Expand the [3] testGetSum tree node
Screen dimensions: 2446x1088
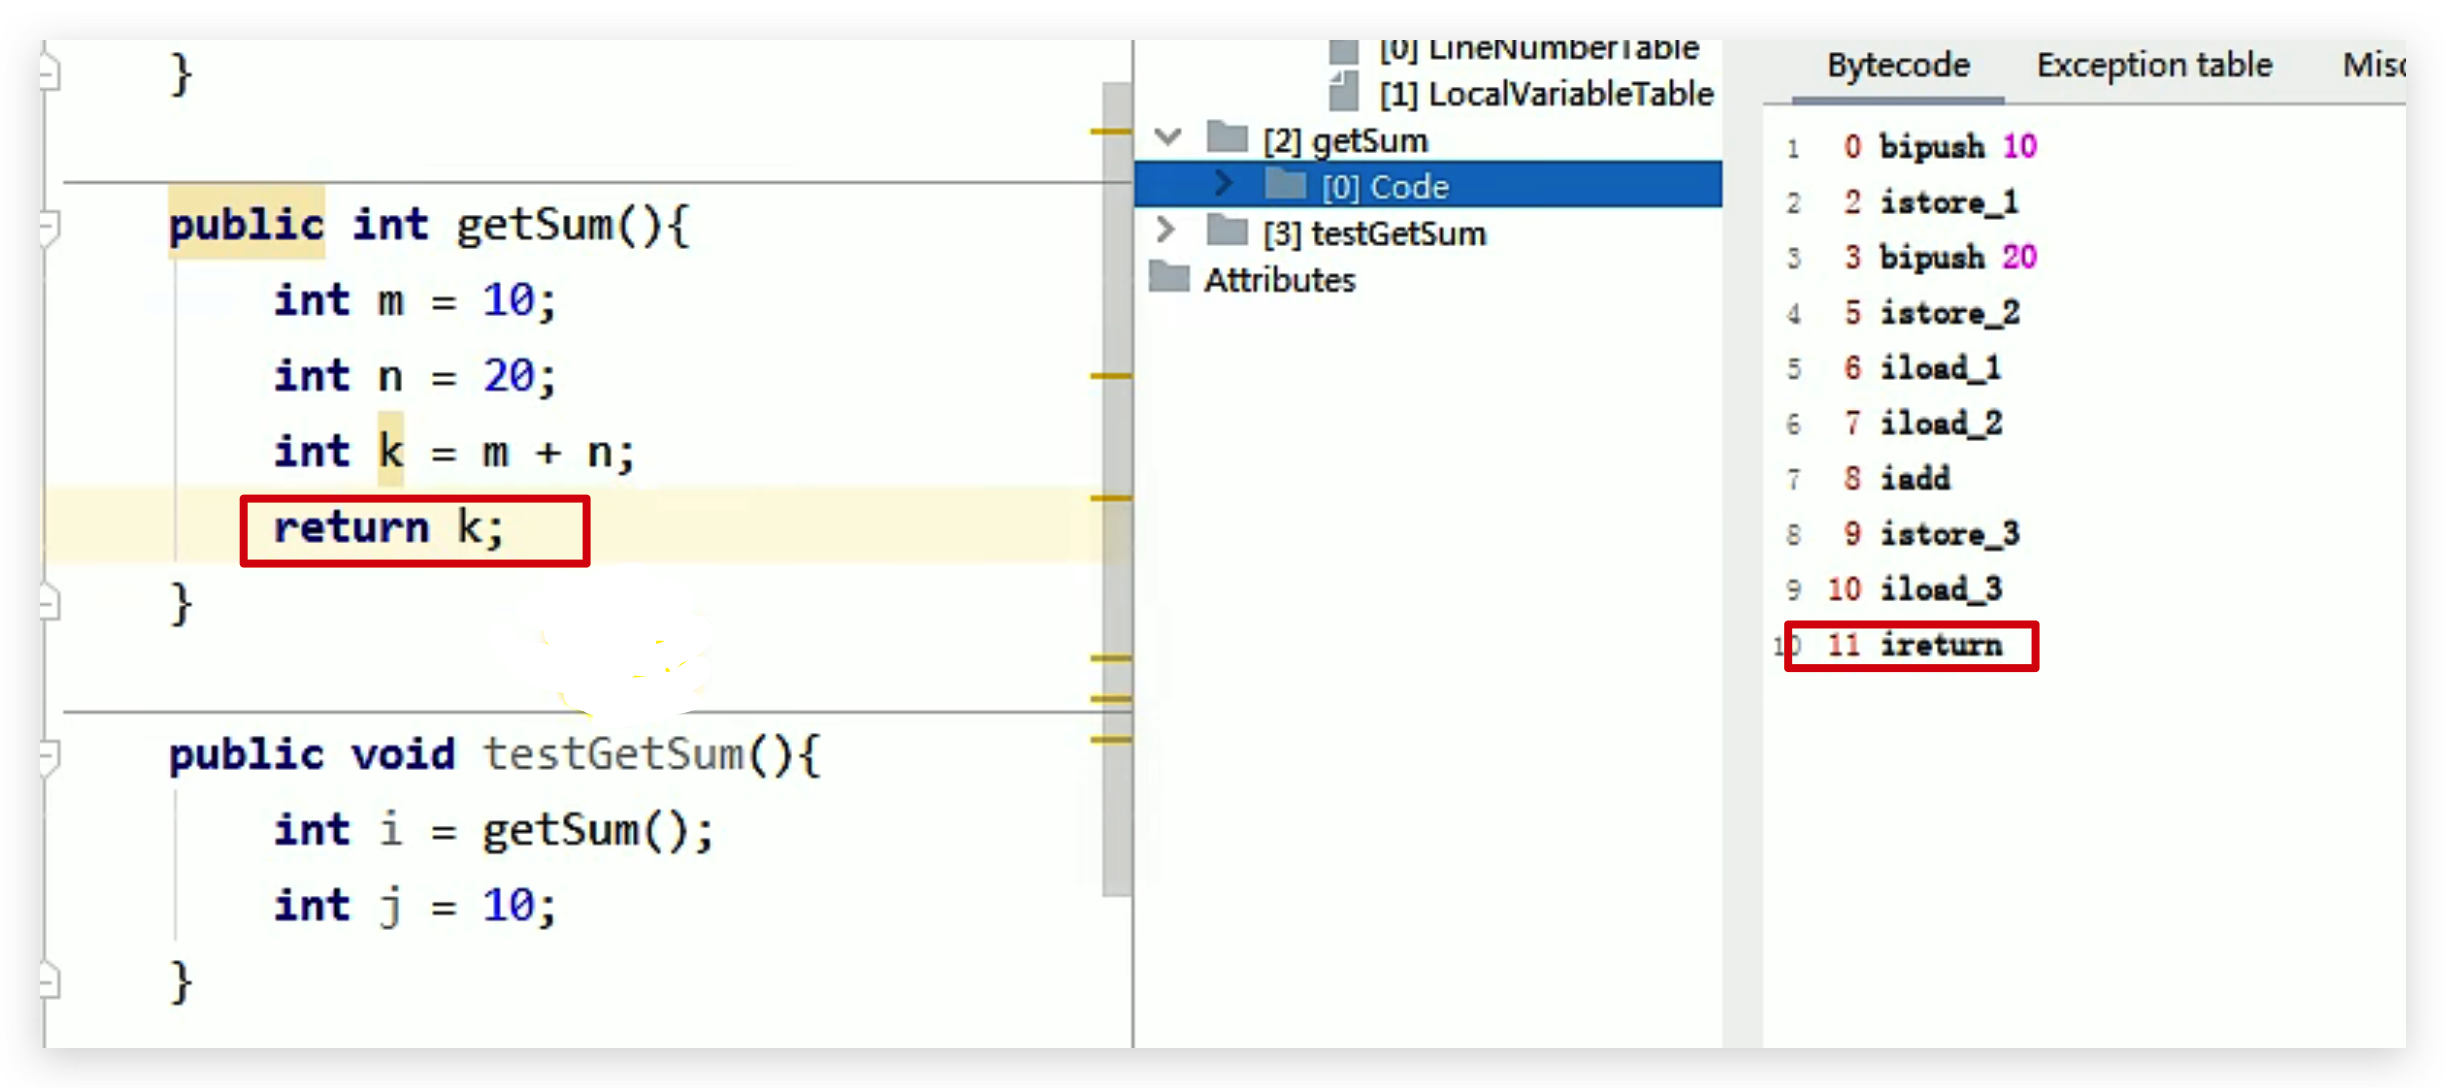pos(1166,231)
